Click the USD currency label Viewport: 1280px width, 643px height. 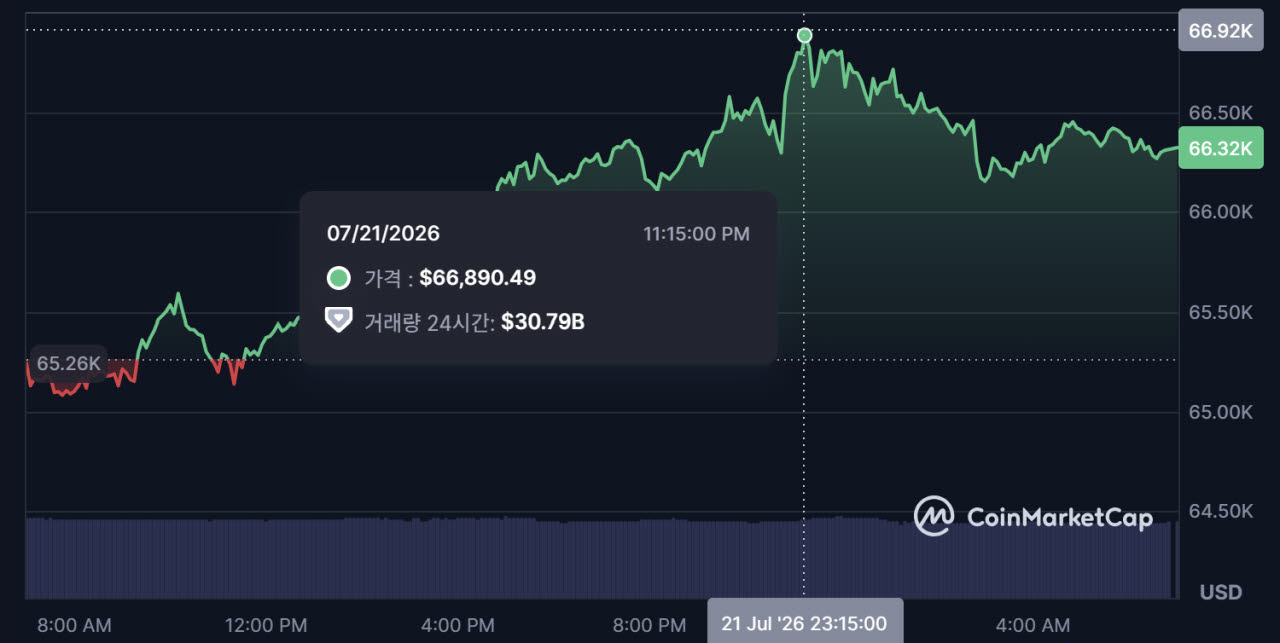click(x=1221, y=593)
